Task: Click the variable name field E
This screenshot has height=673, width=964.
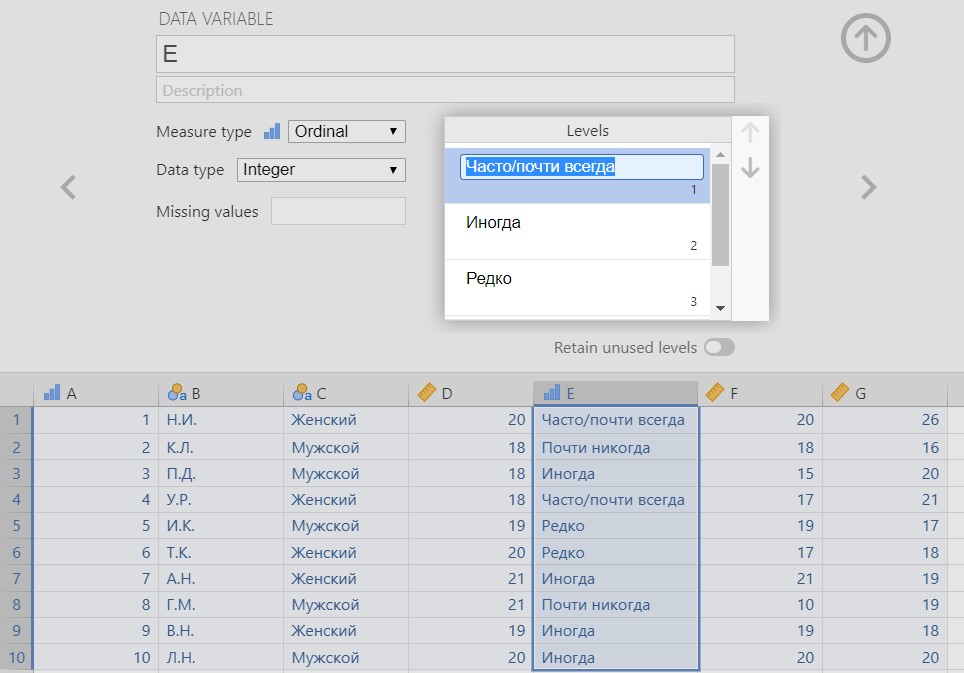Action: pyautogui.click(x=445, y=54)
